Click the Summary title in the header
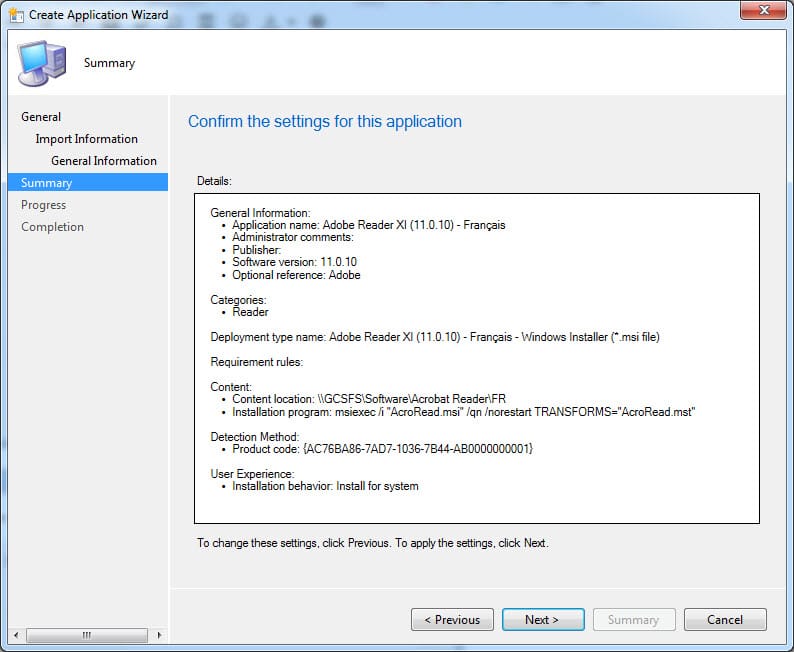This screenshot has width=794, height=652. click(x=109, y=63)
